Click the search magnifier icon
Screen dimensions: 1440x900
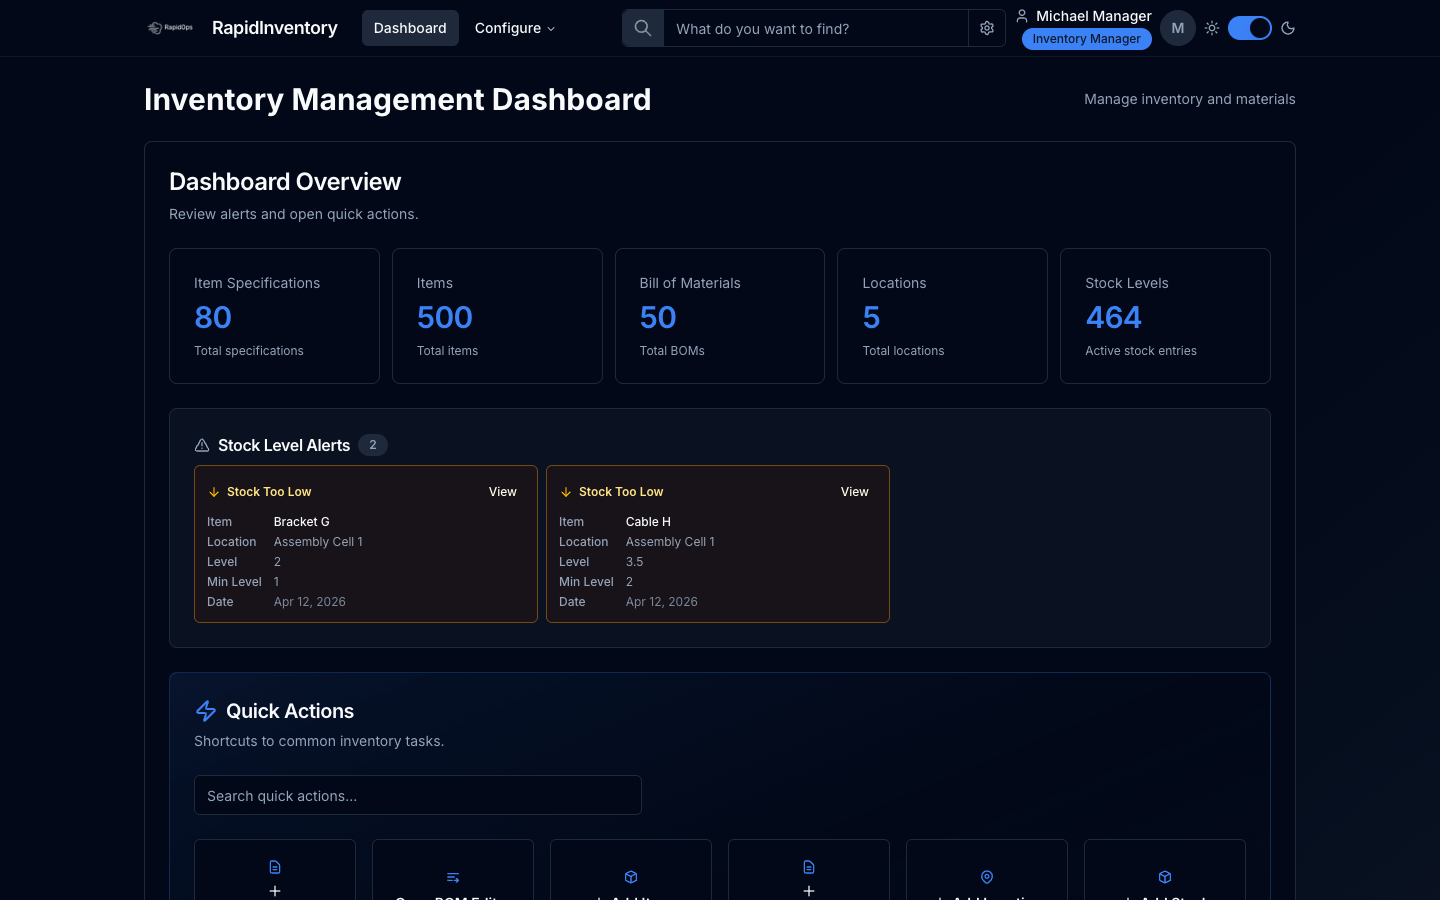coord(643,28)
